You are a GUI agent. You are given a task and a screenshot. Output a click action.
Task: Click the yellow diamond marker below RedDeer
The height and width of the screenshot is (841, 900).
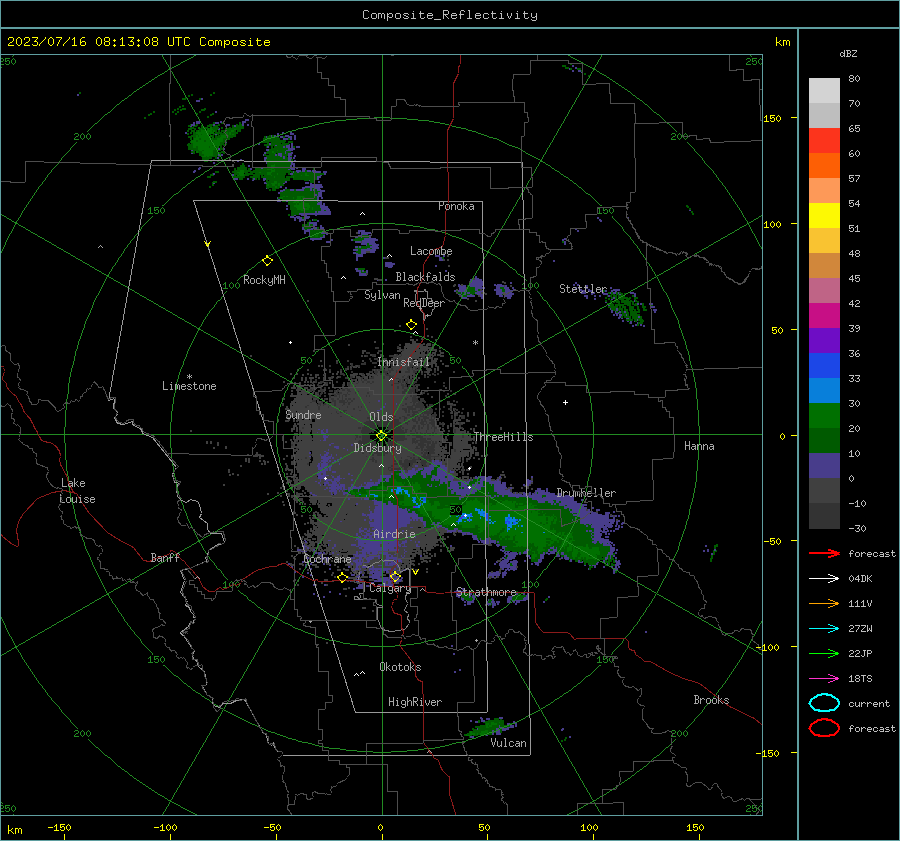tap(411, 325)
